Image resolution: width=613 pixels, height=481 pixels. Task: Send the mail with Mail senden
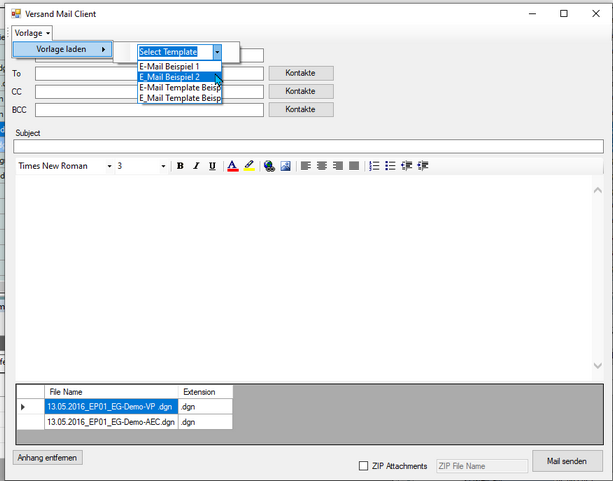567,461
